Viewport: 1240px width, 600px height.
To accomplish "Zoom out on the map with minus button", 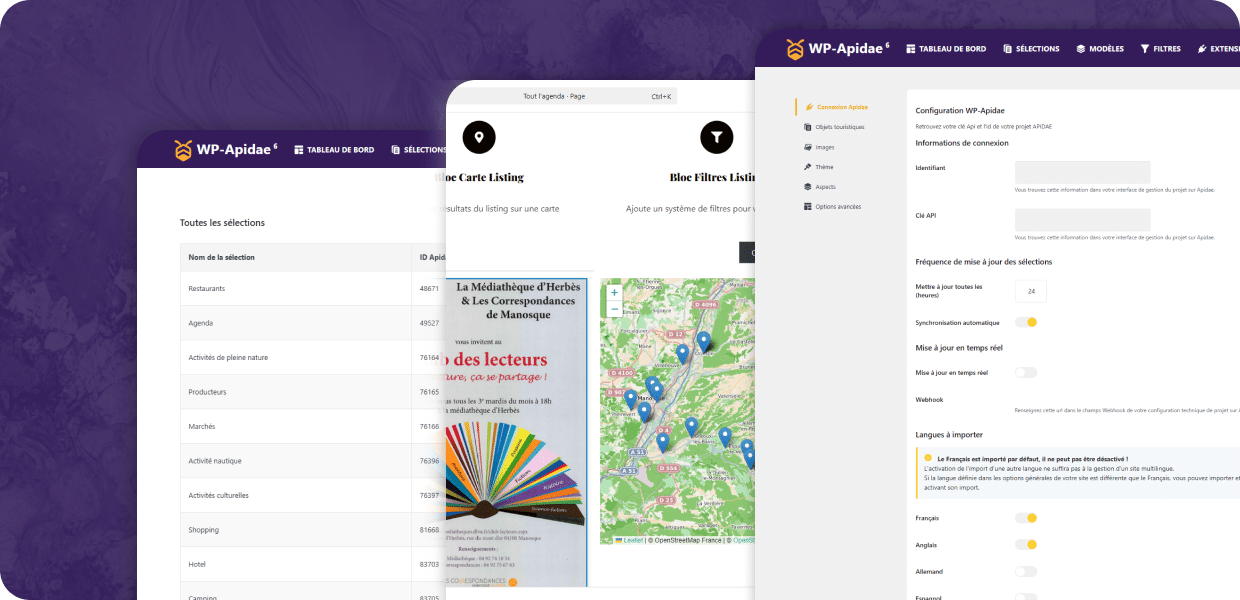I will click(614, 310).
